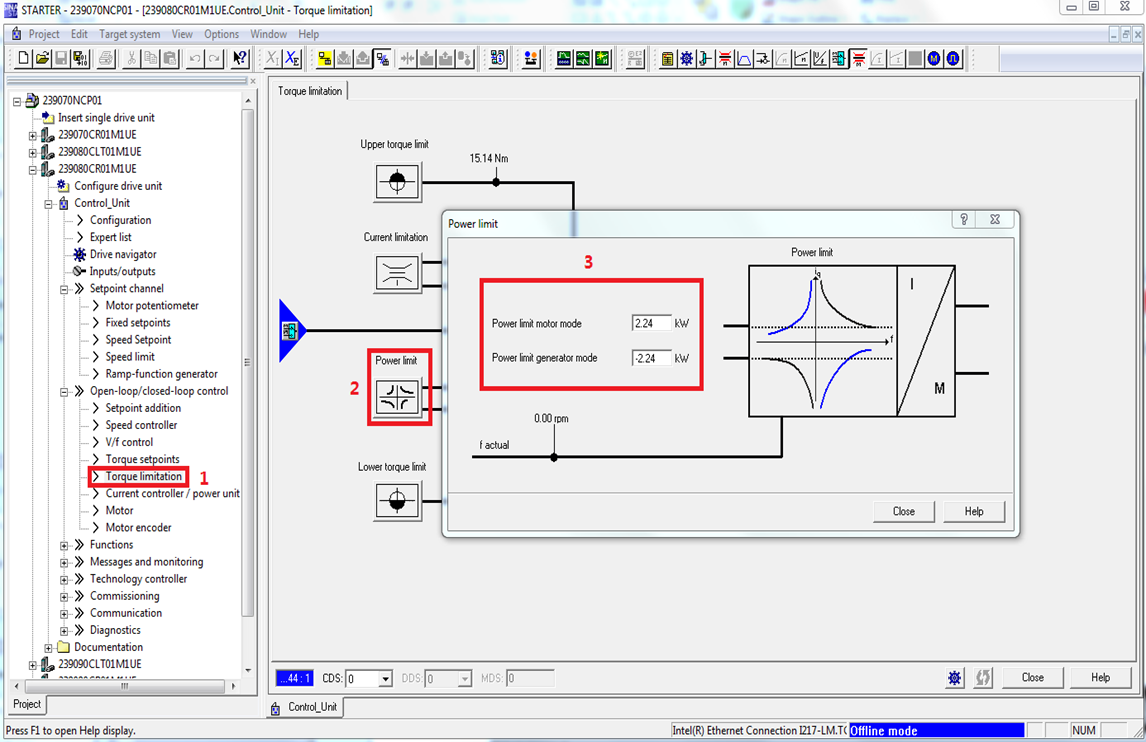
Task: Click the Open project folder icon
Action: tap(42, 59)
